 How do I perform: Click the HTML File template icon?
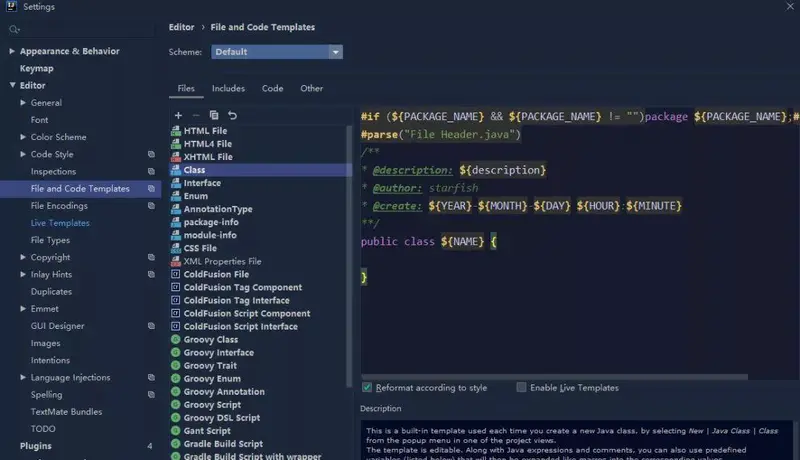(x=176, y=131)
